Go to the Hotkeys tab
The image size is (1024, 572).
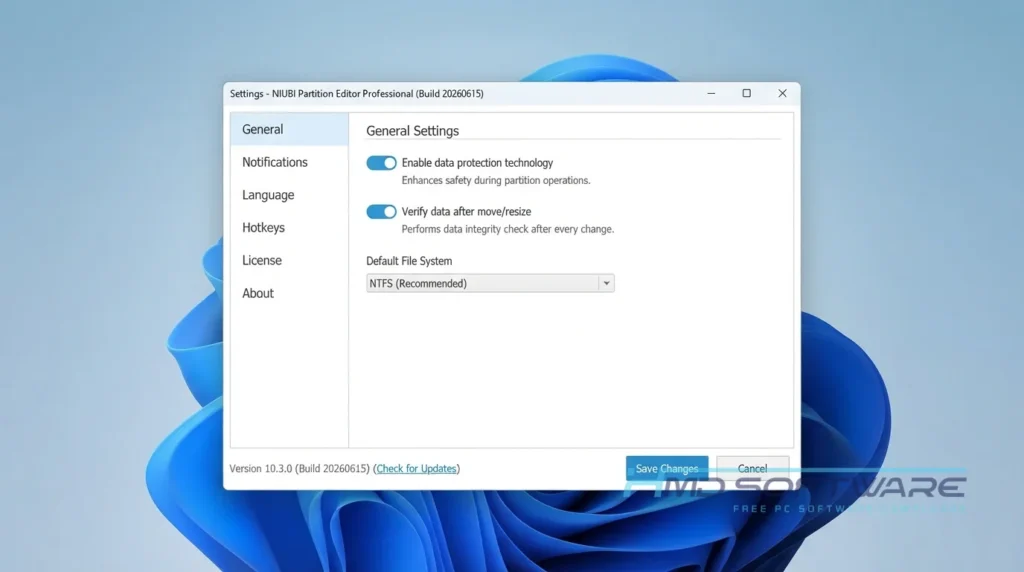[289, 227]
